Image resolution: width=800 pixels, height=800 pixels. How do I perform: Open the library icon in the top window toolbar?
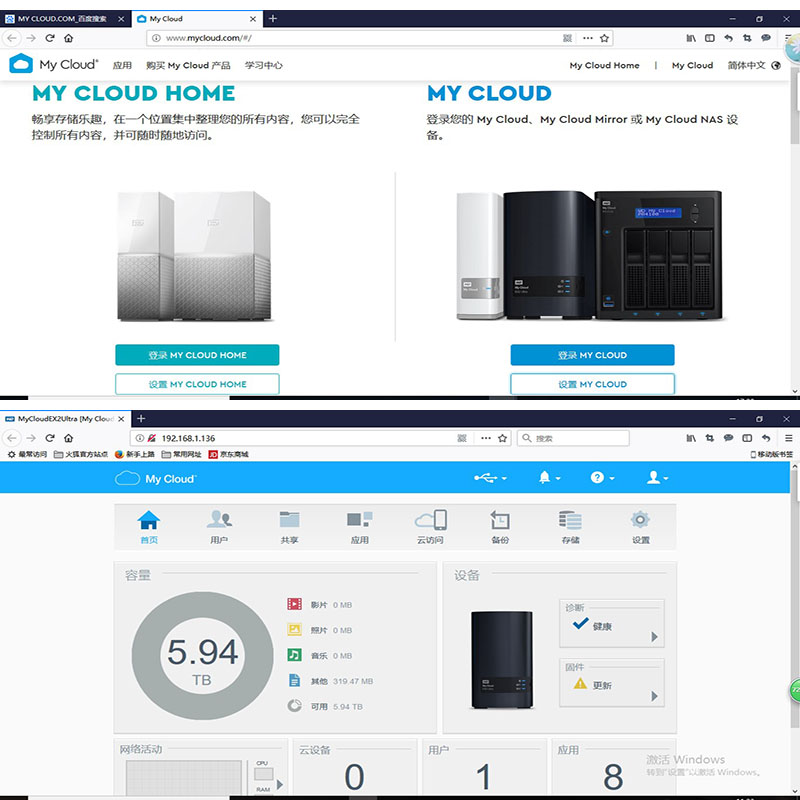[691, 38]
